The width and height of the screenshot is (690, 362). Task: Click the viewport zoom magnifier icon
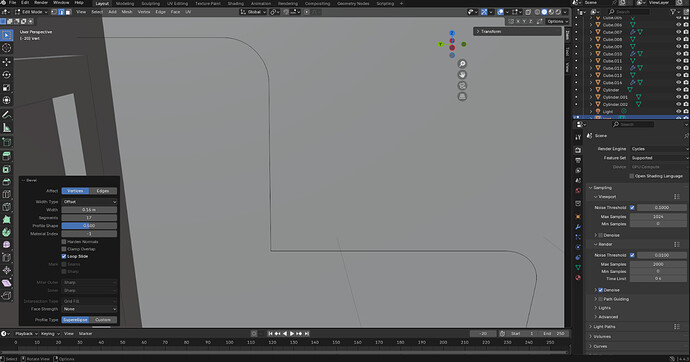click(462, 64)
